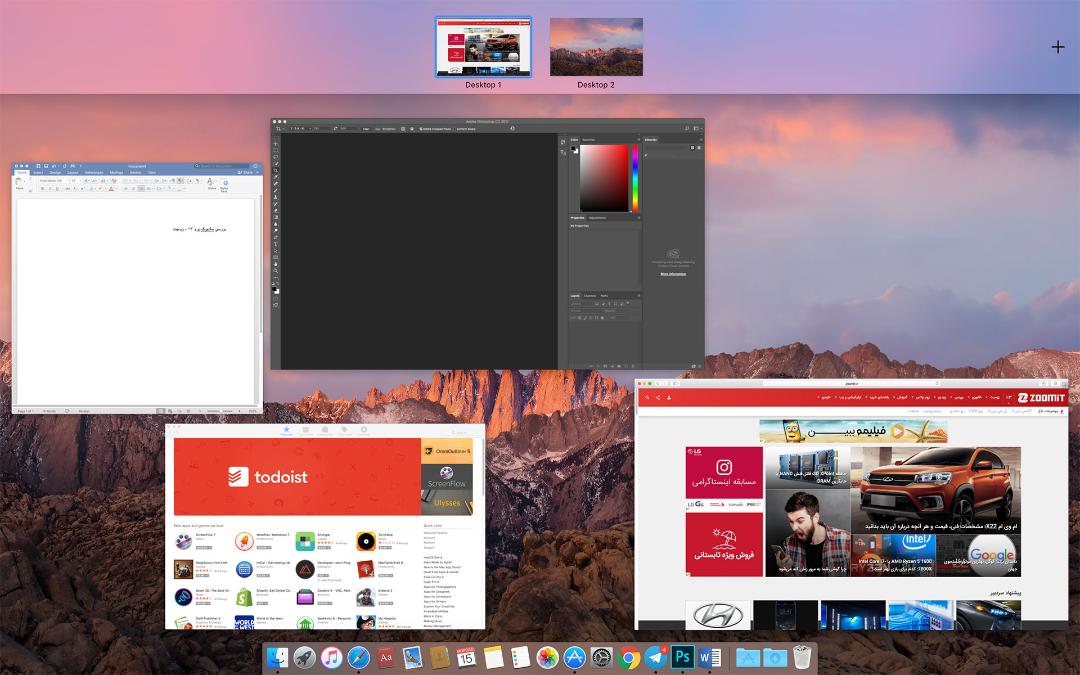Select the Zoomit browser window

pos(851,504)
